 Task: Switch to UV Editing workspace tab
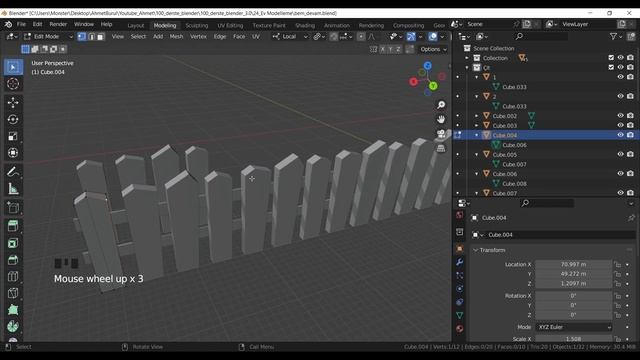click(230, 25)
